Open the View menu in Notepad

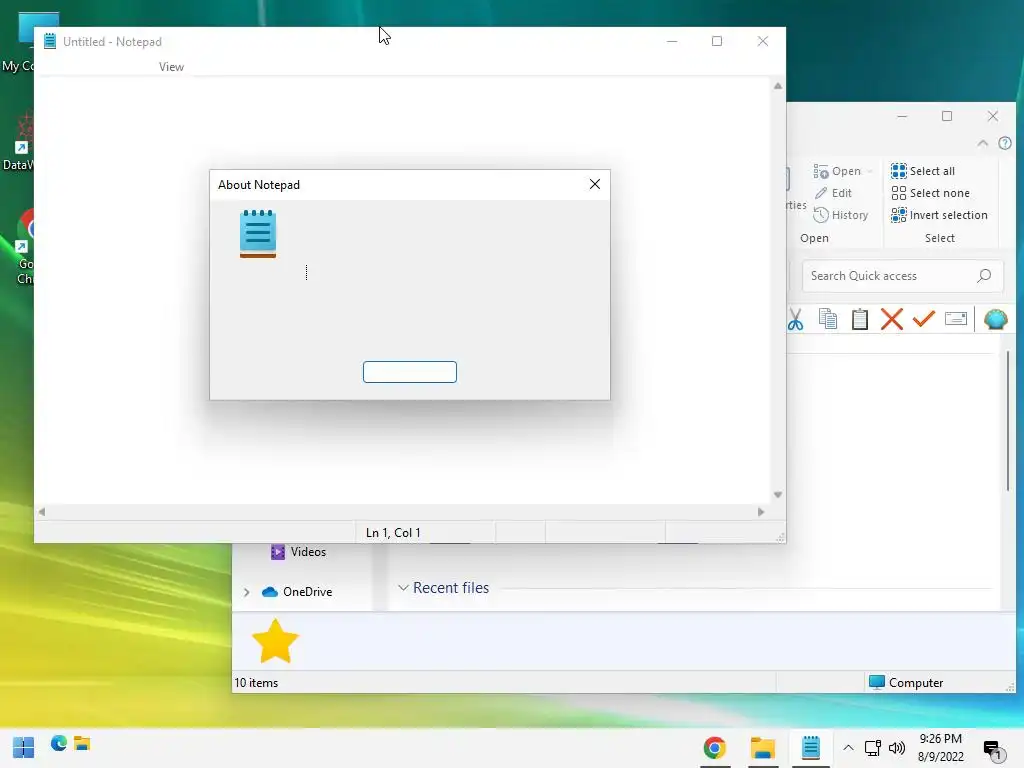click(x=171, y=67)
